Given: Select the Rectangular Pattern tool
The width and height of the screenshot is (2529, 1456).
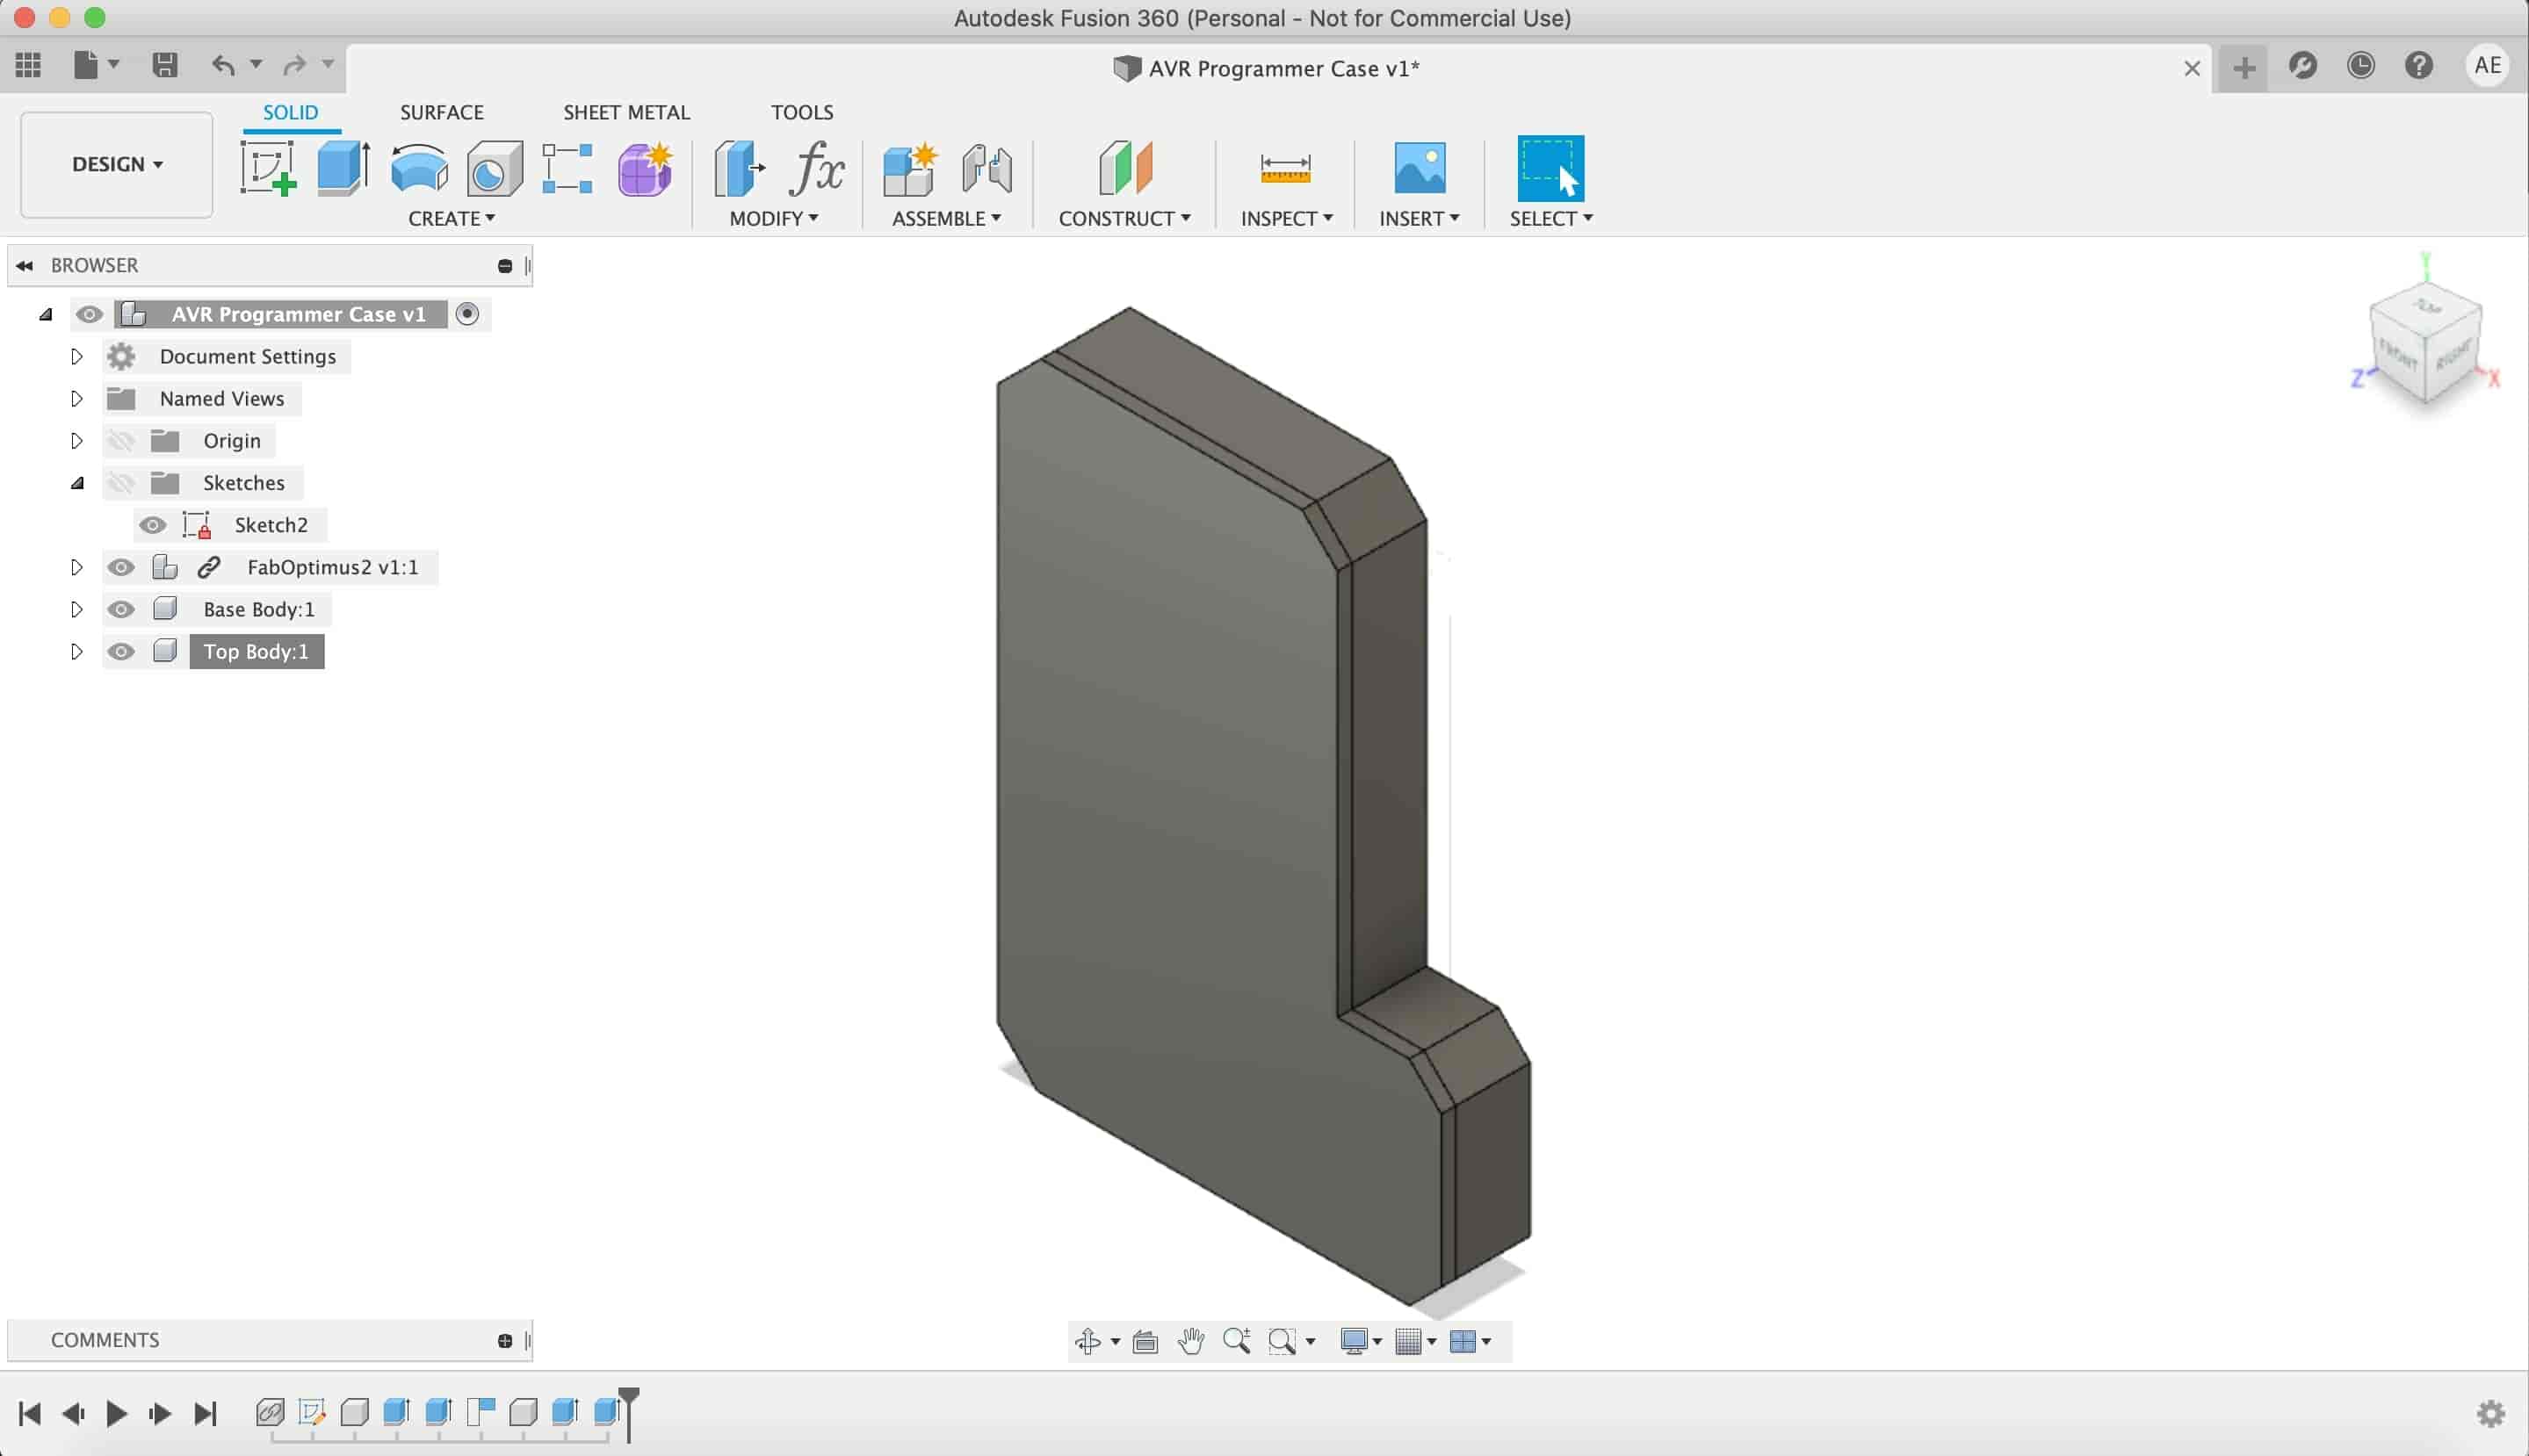Looking at the screenshot, I should [x=567, y=168].
